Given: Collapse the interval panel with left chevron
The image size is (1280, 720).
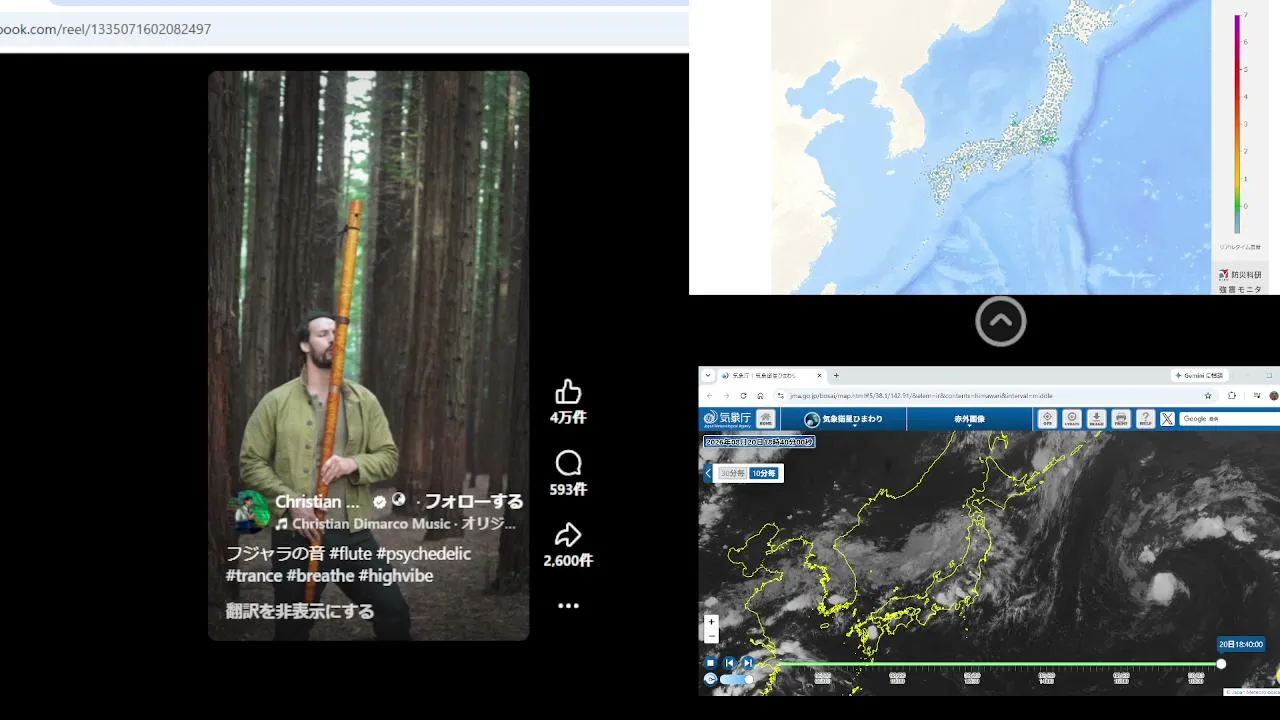Looking at the screenshot, I should coord(708,473).
